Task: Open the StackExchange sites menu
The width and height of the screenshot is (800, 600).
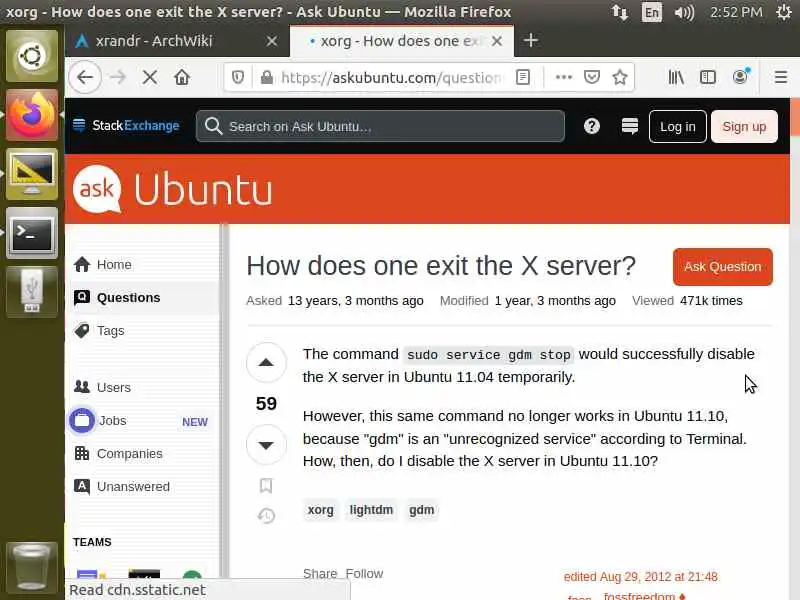Action: pyautogui.click(x=126, y=126)
